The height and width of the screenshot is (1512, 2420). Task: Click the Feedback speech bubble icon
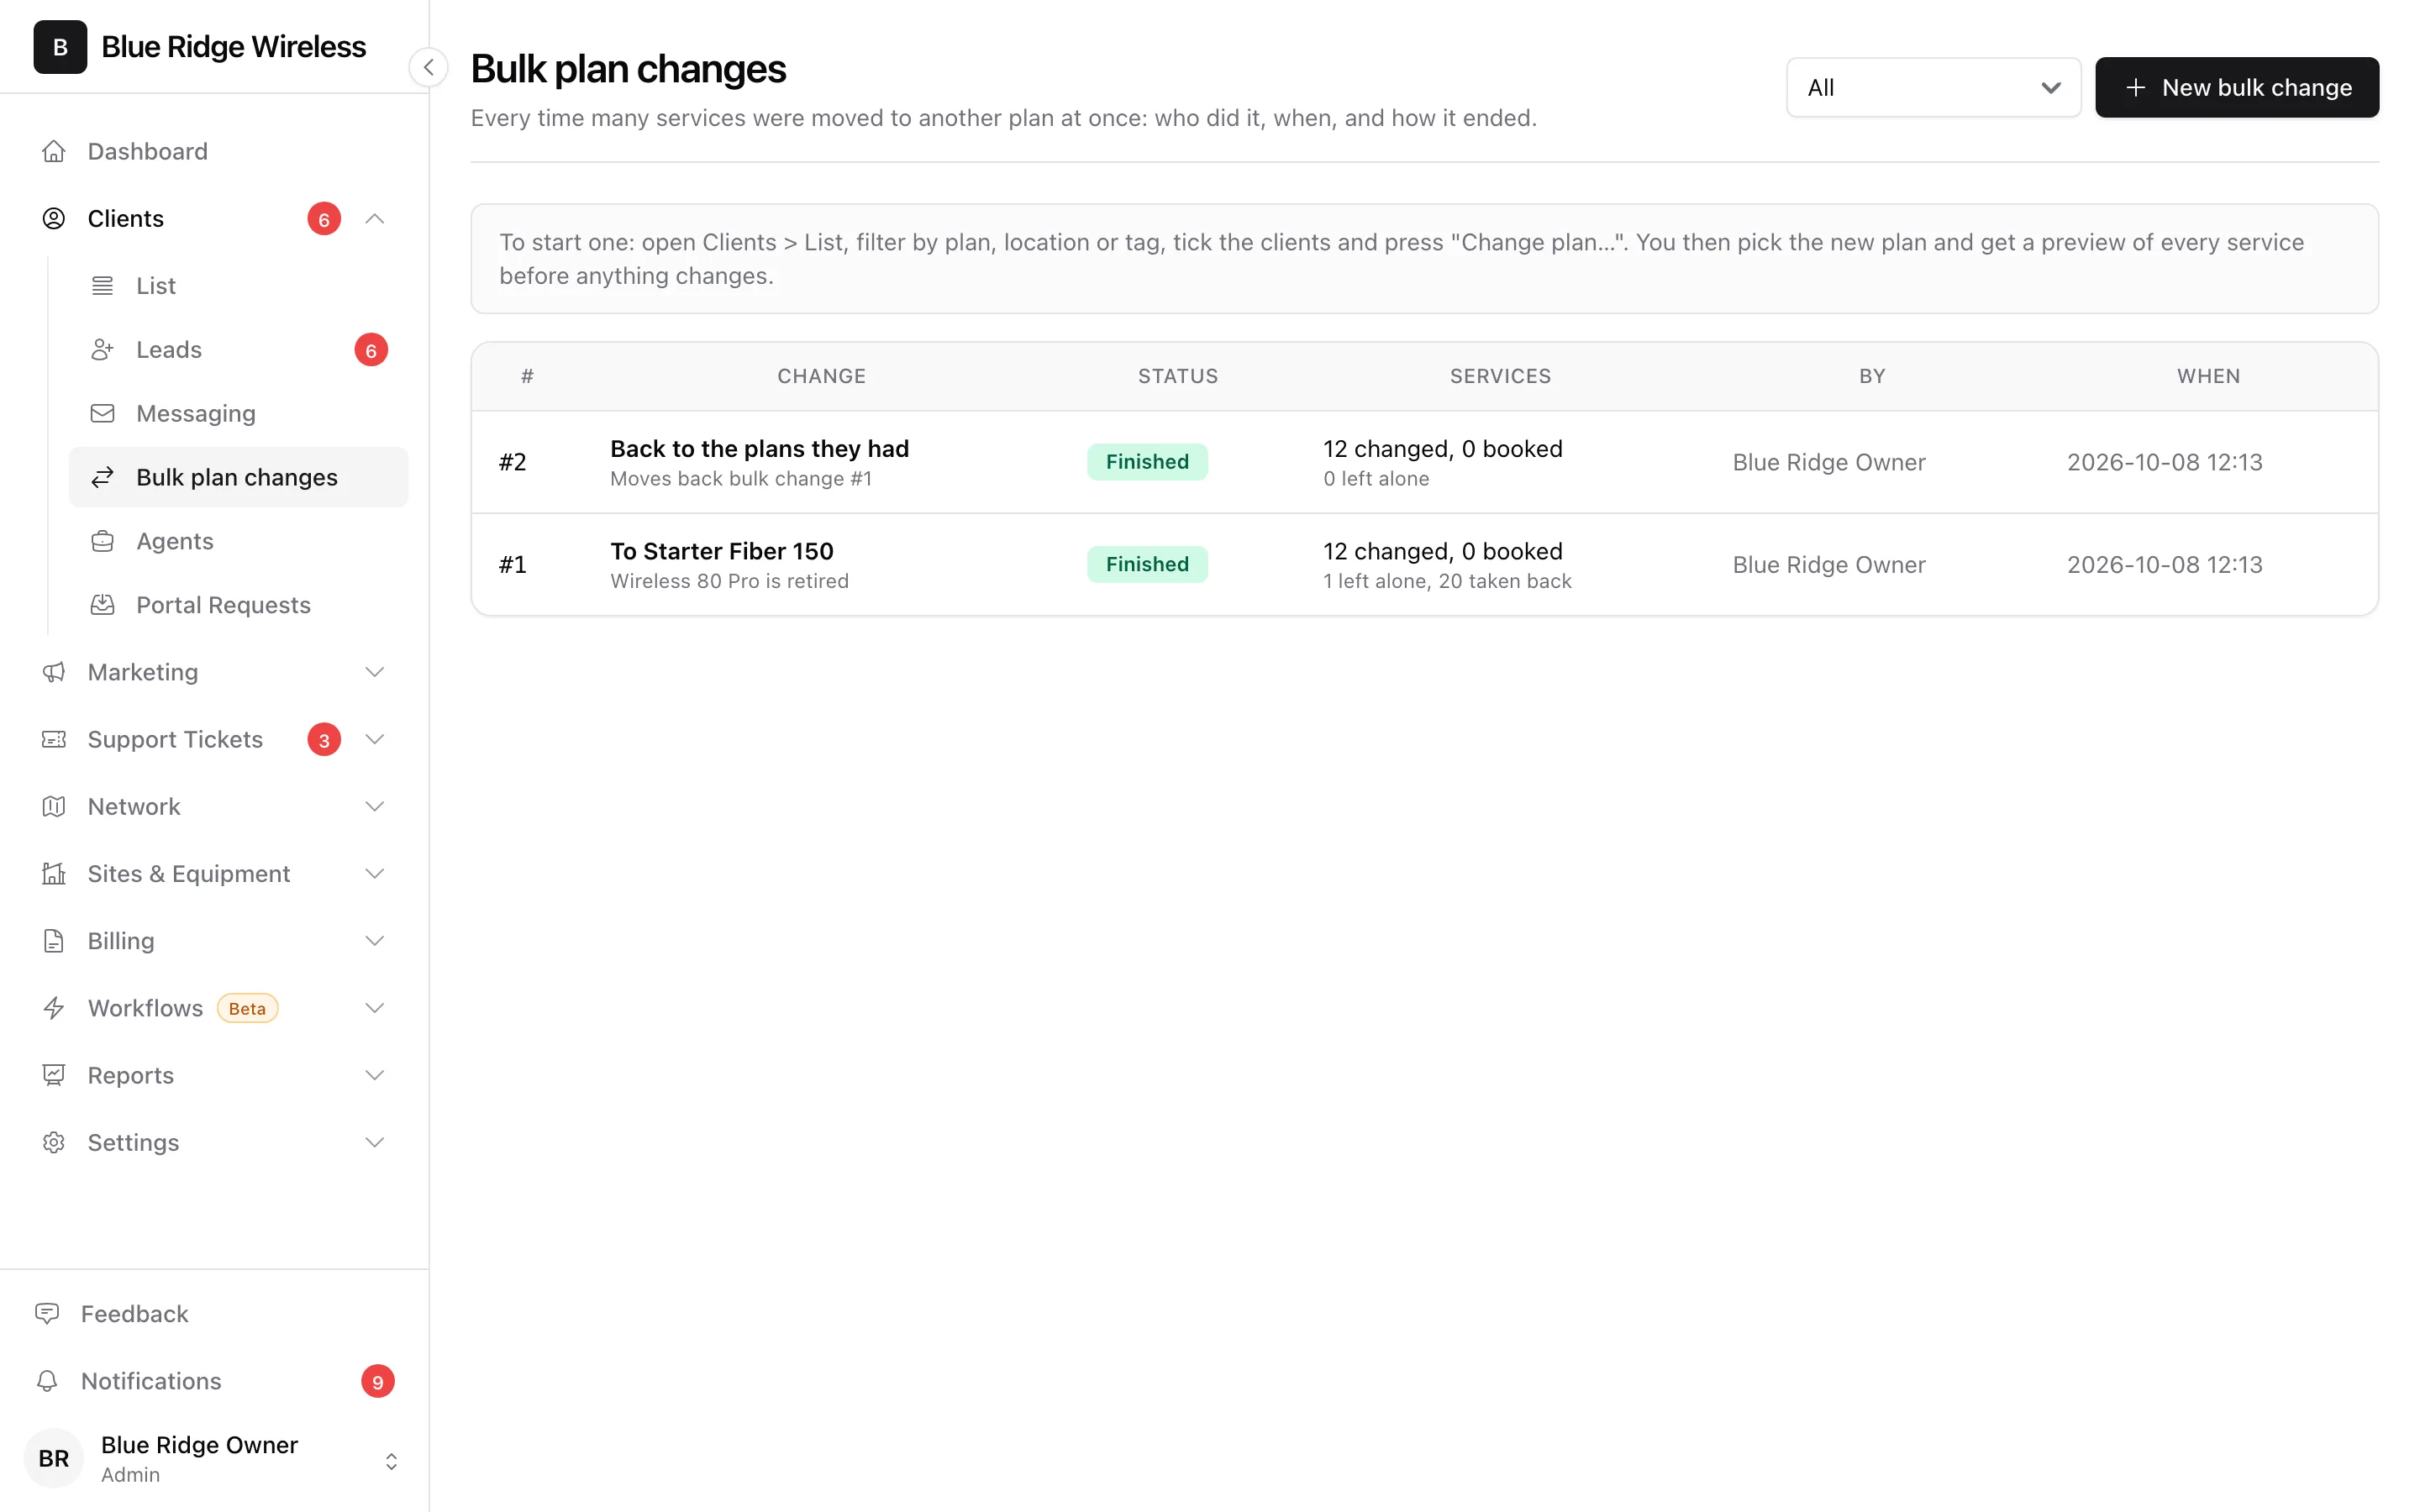(47, 1313)
